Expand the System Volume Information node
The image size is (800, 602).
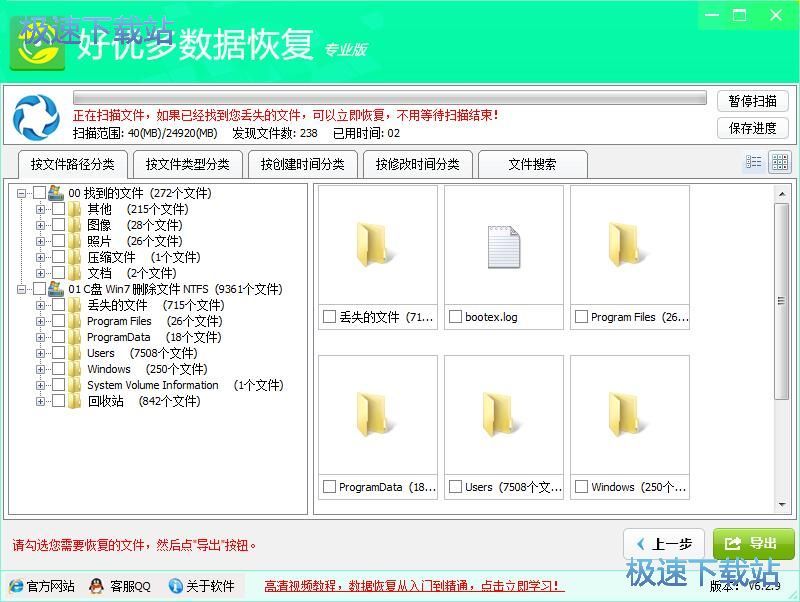[x=40, y=385]
